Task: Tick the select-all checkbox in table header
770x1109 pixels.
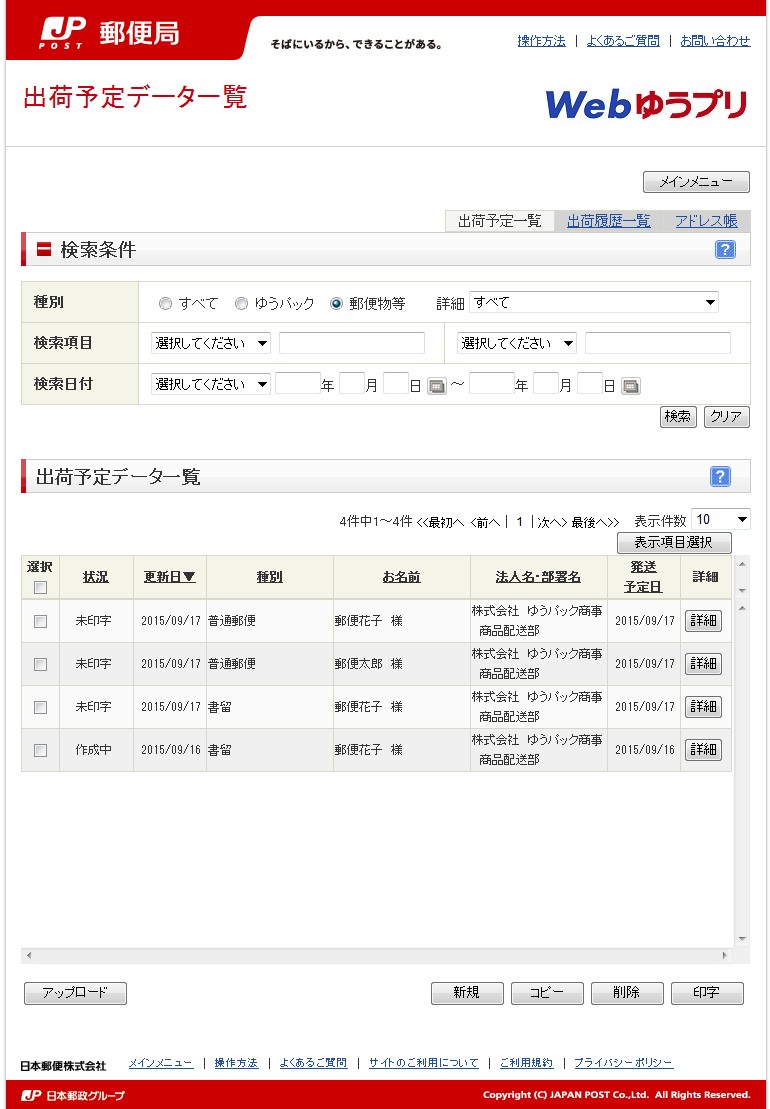Action: pos(40,587)
